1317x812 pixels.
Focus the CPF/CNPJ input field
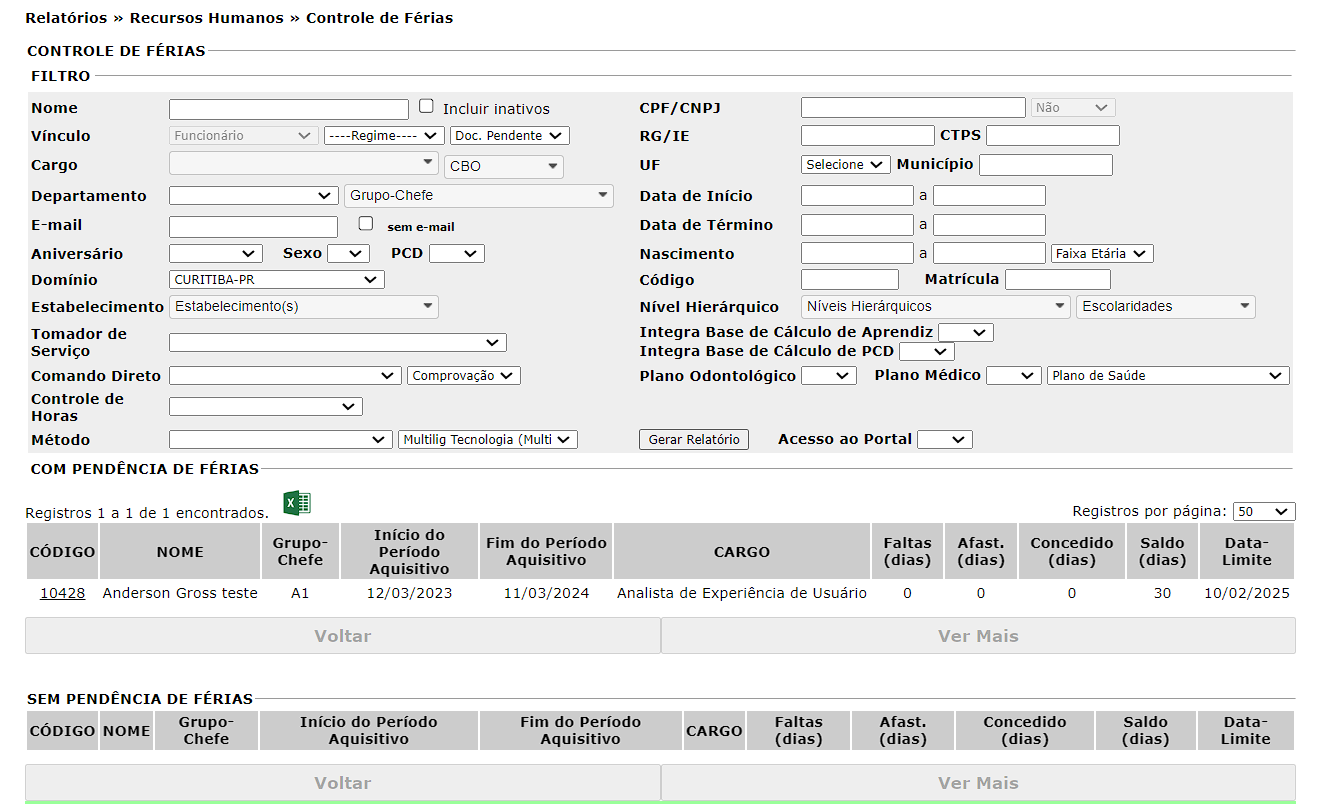pos(912,108)
